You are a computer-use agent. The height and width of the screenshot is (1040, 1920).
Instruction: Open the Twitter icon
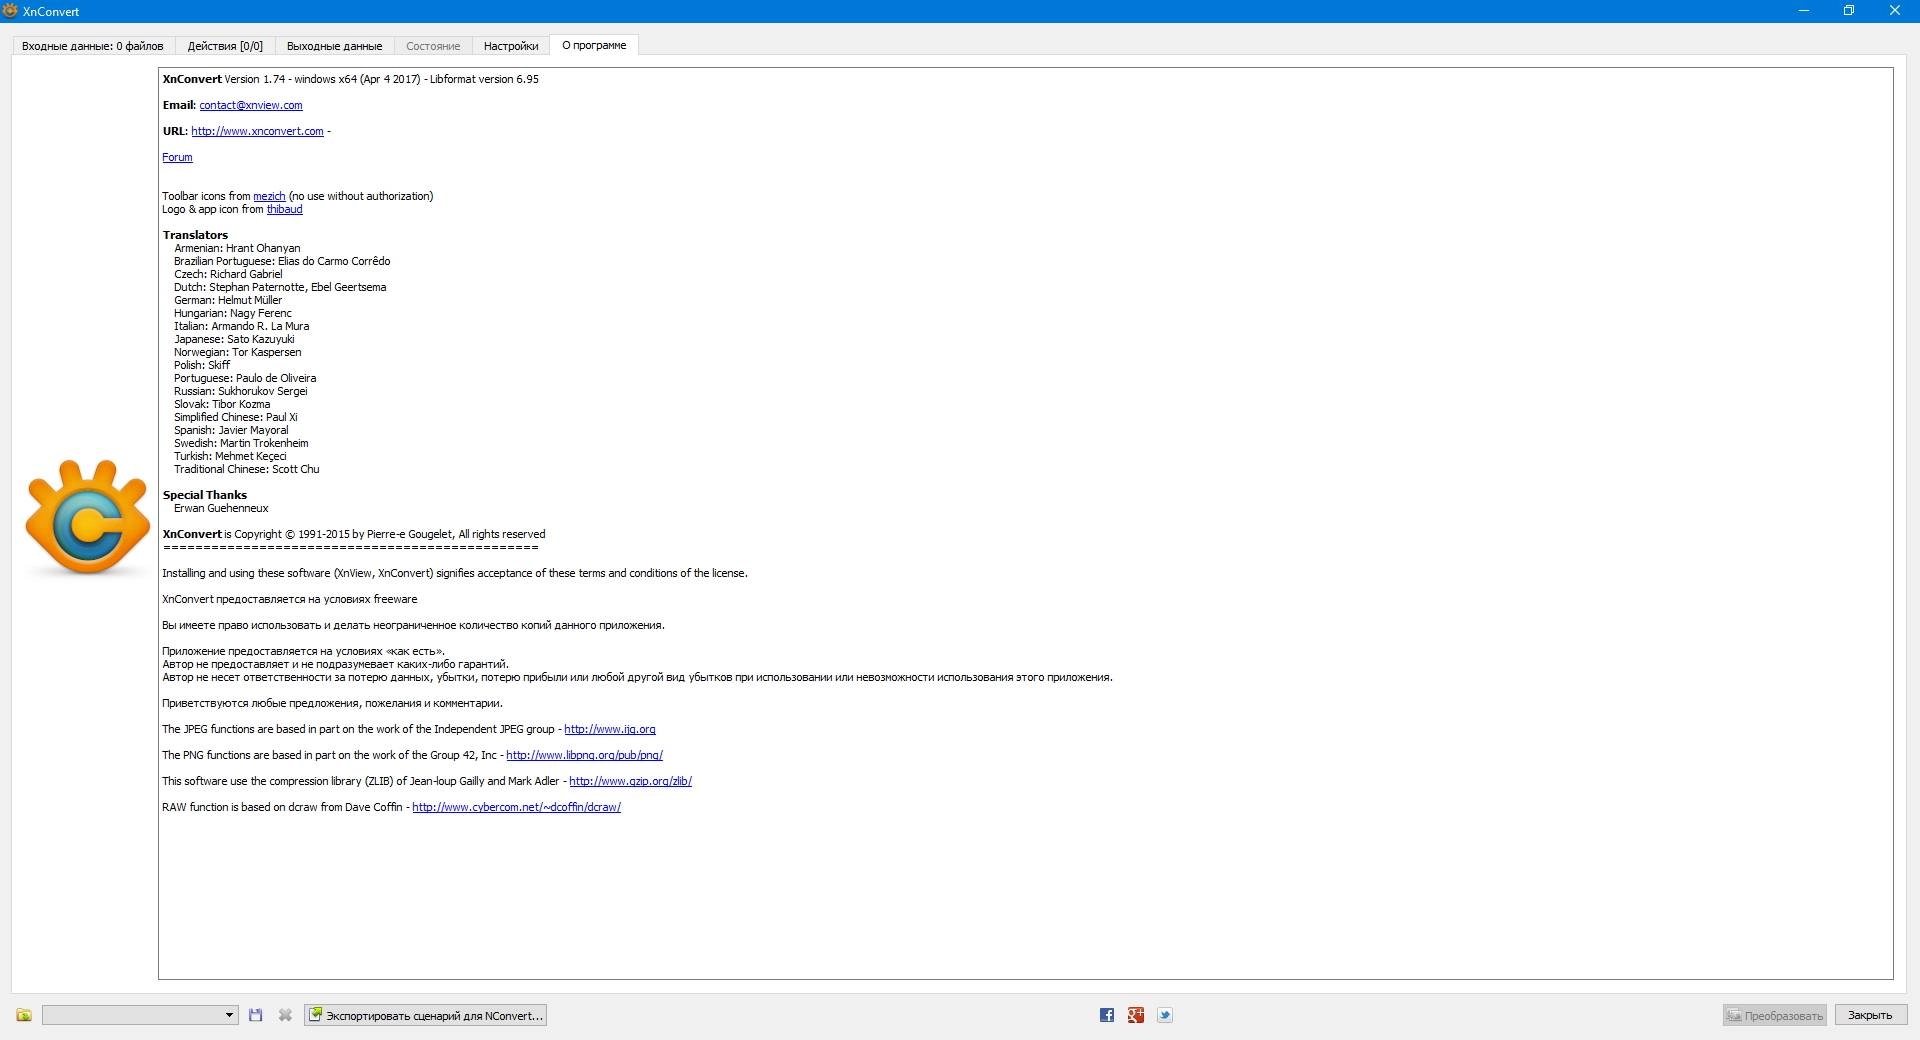pos(1165,1015)
